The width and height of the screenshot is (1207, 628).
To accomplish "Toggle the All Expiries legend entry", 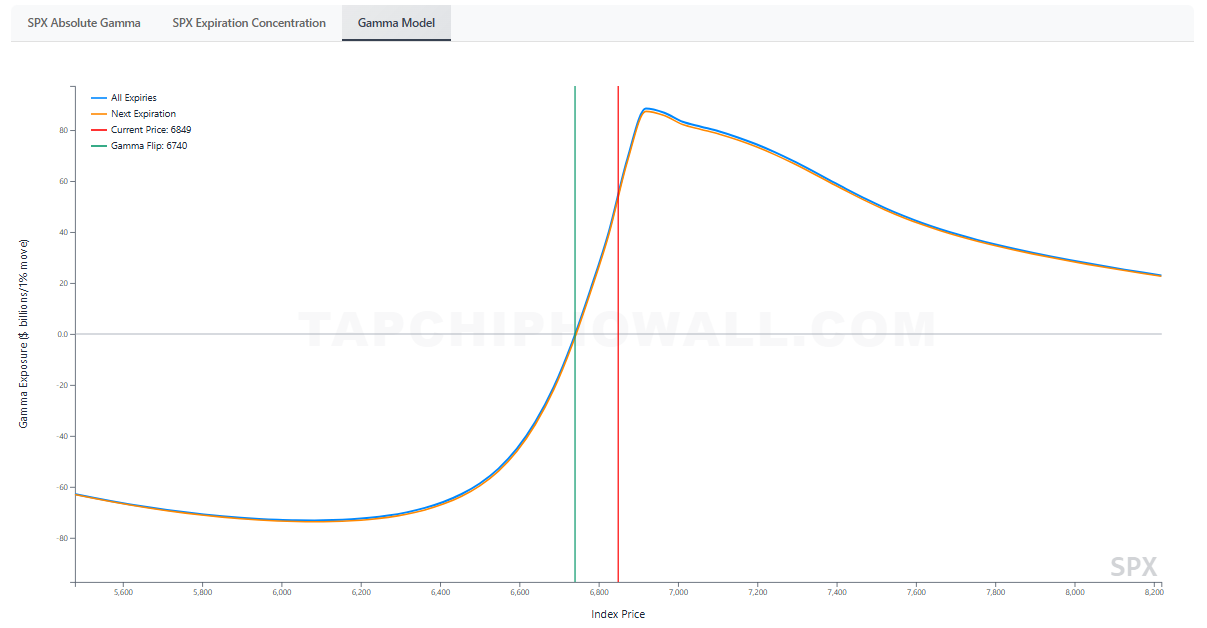I will pyautogui.click(x=133, y=98).
